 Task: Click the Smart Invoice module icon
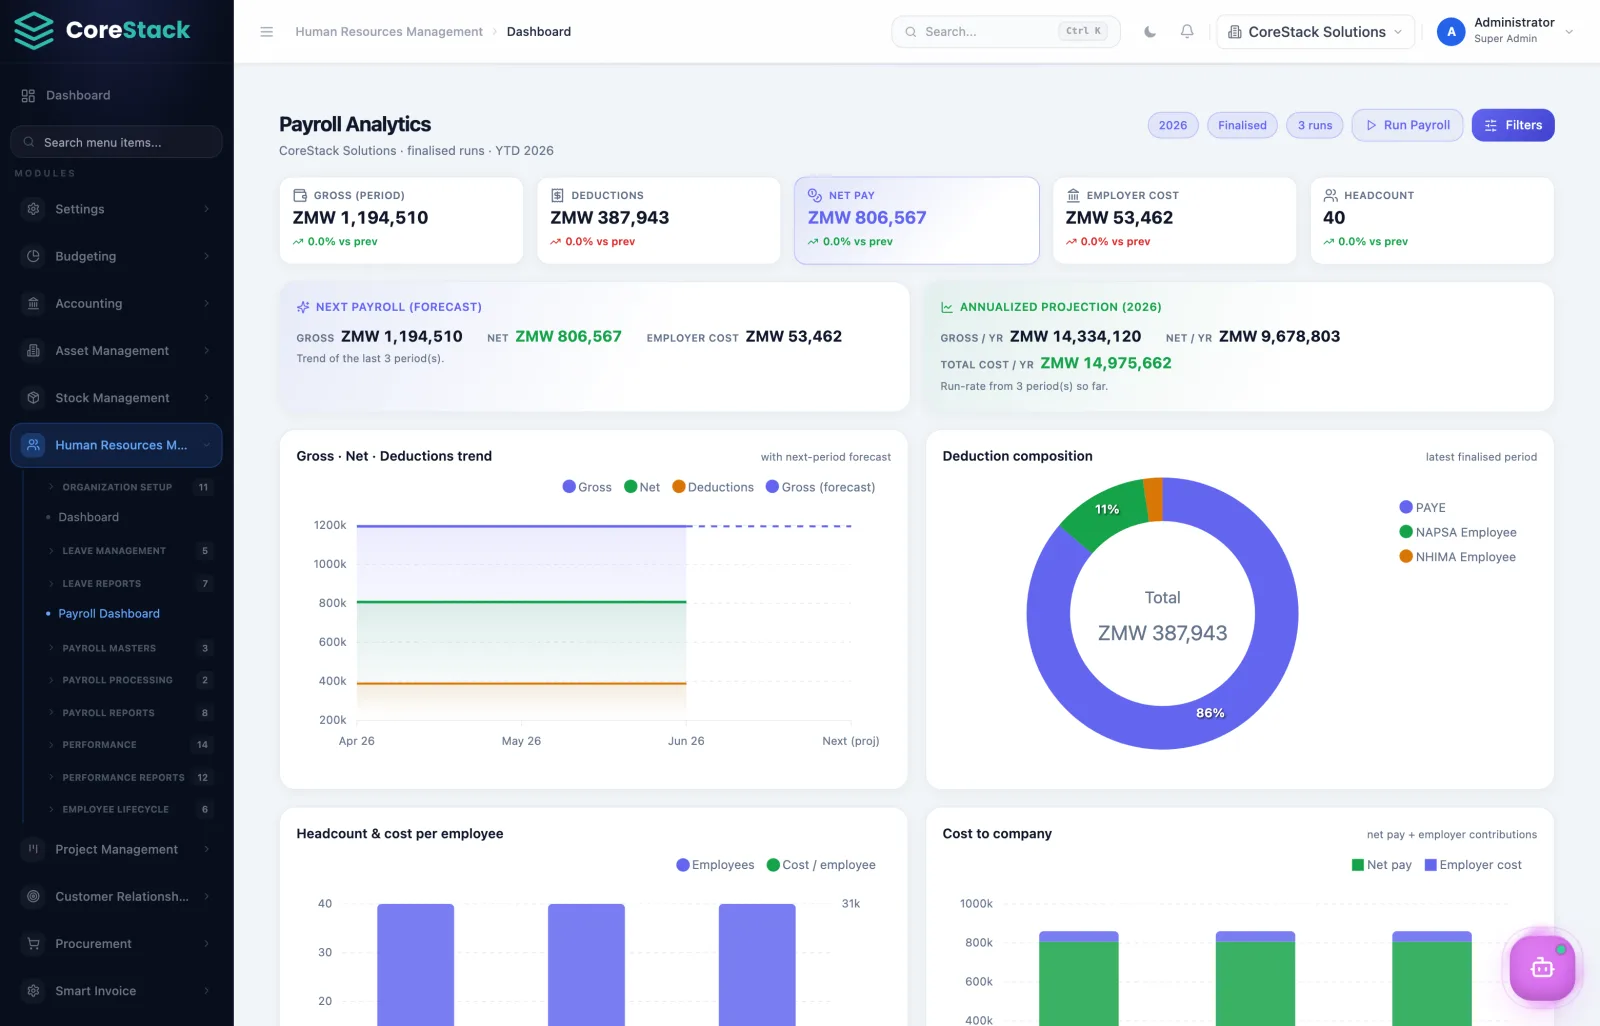34,991
